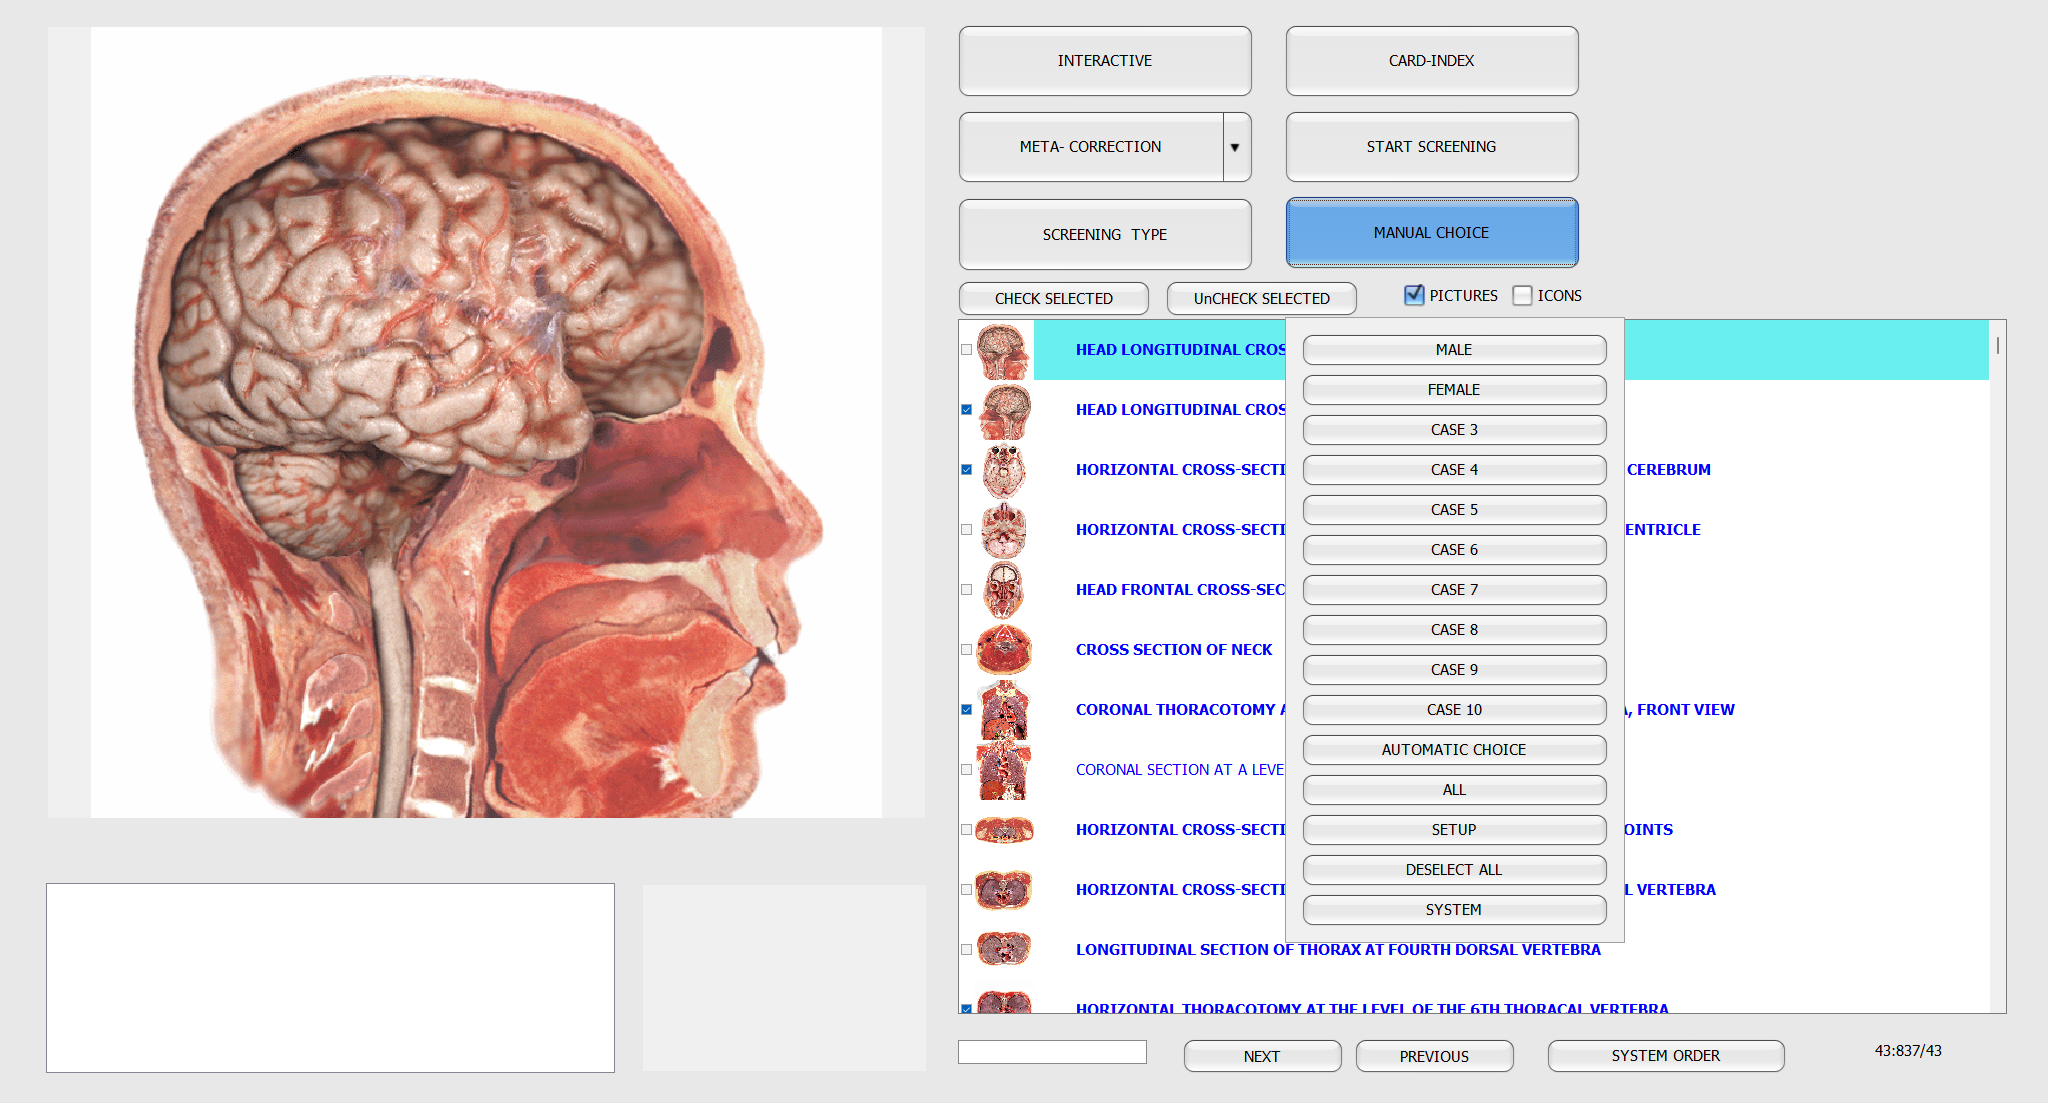Click the ventricle horizontal cross-section thumbnail icon
Image resolution: width=2048 pixels, height=1103 pixels.
(x=1003, y=530)
